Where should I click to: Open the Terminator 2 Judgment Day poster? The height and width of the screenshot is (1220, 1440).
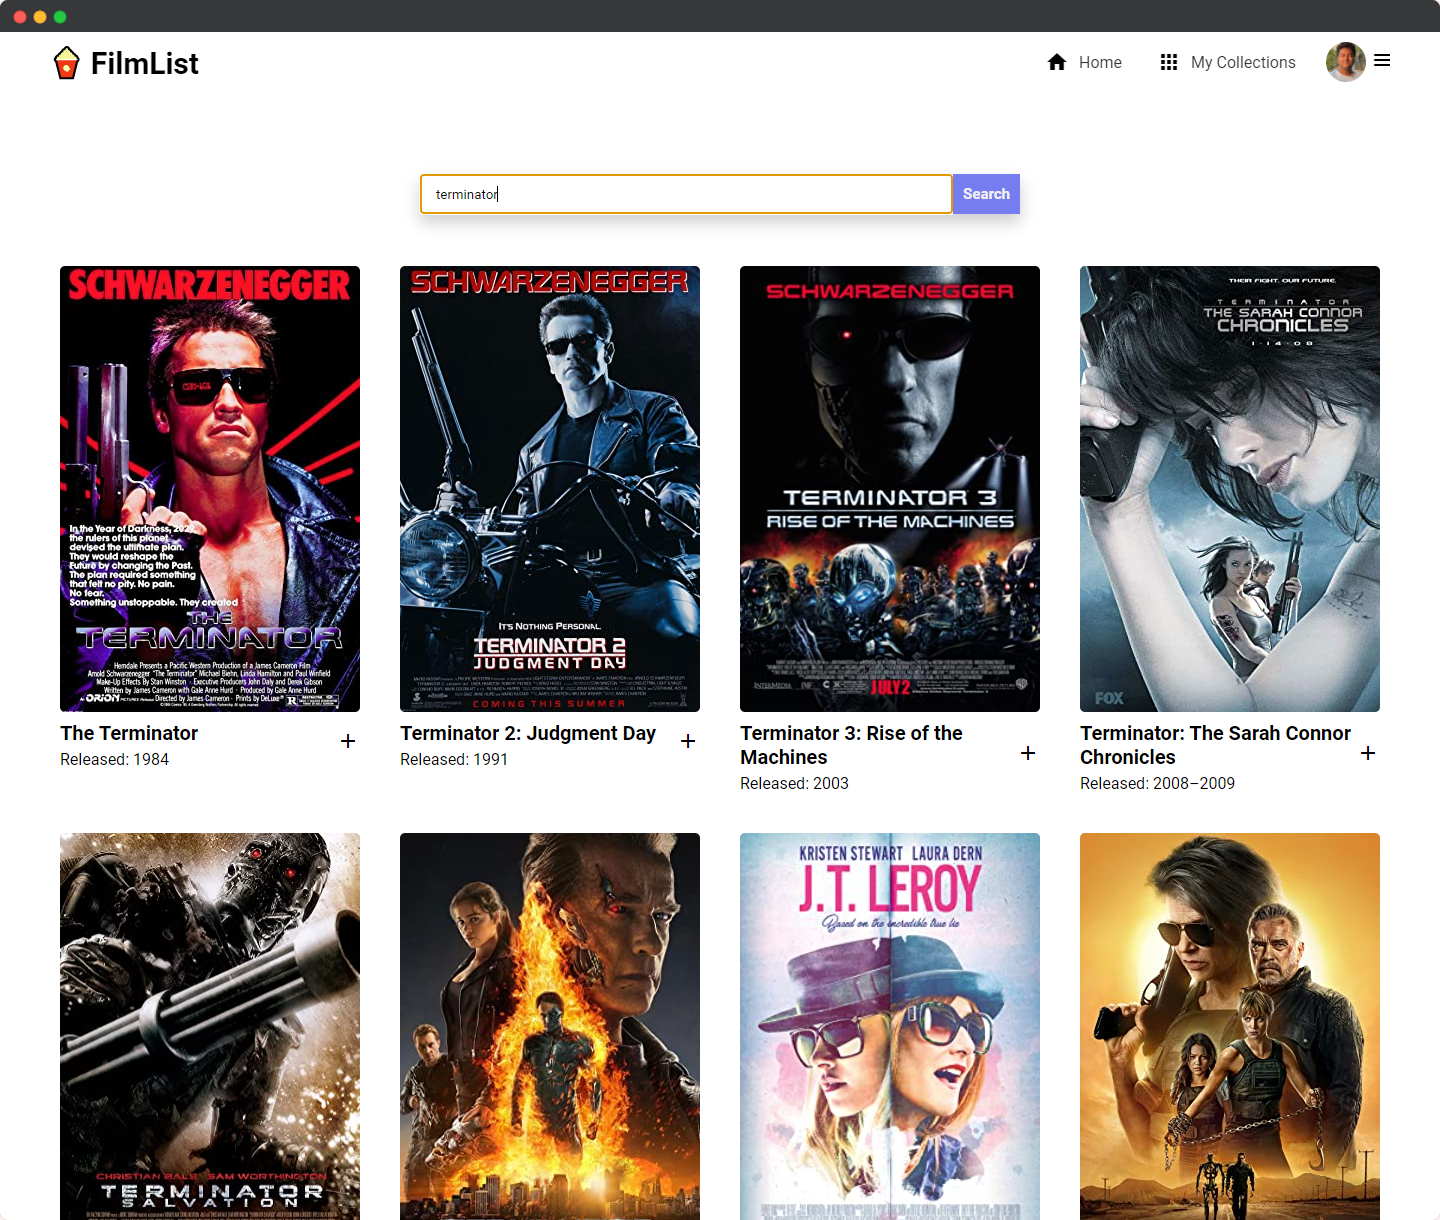550,489
